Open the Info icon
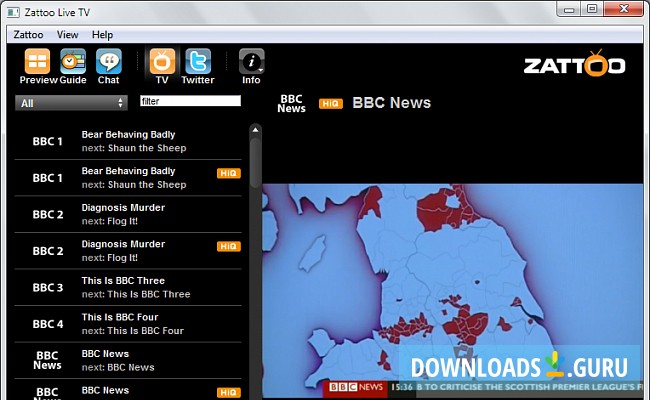The image size is (650, 400). point(251,63)
